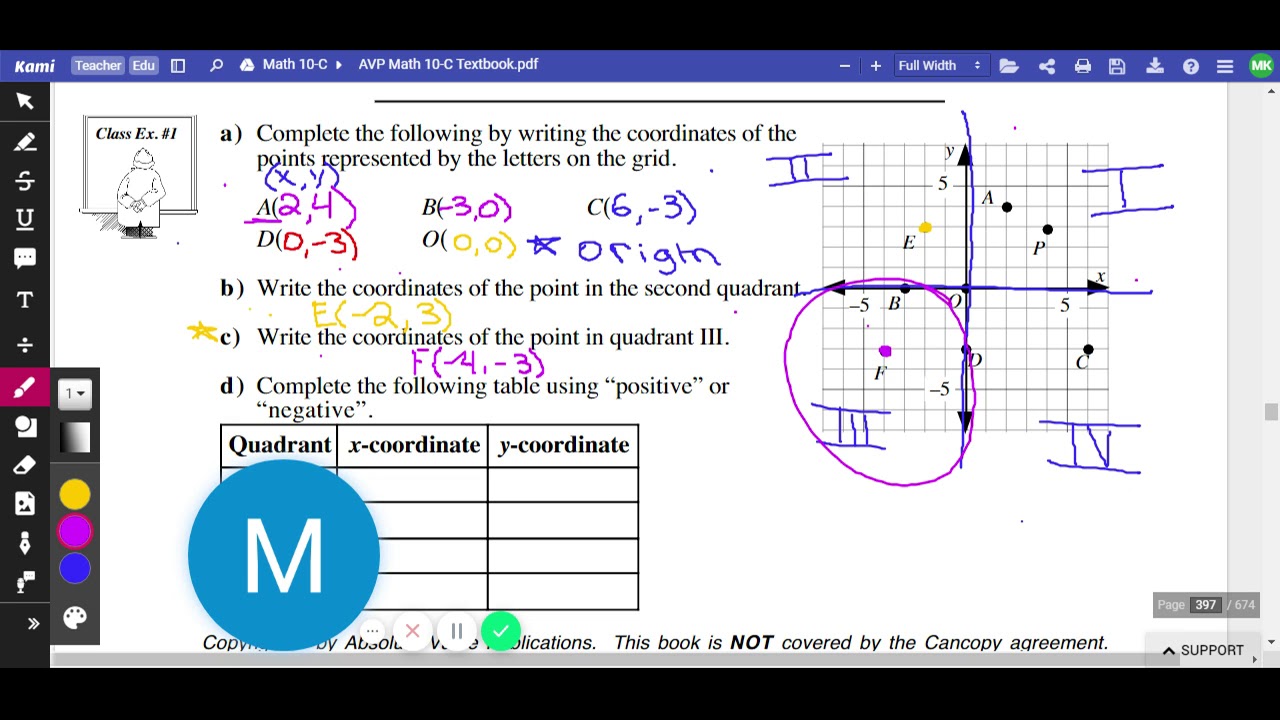The image size is (1280, 720).
Task: Click the opacity gradient control
Action: [x=75, y=438]
